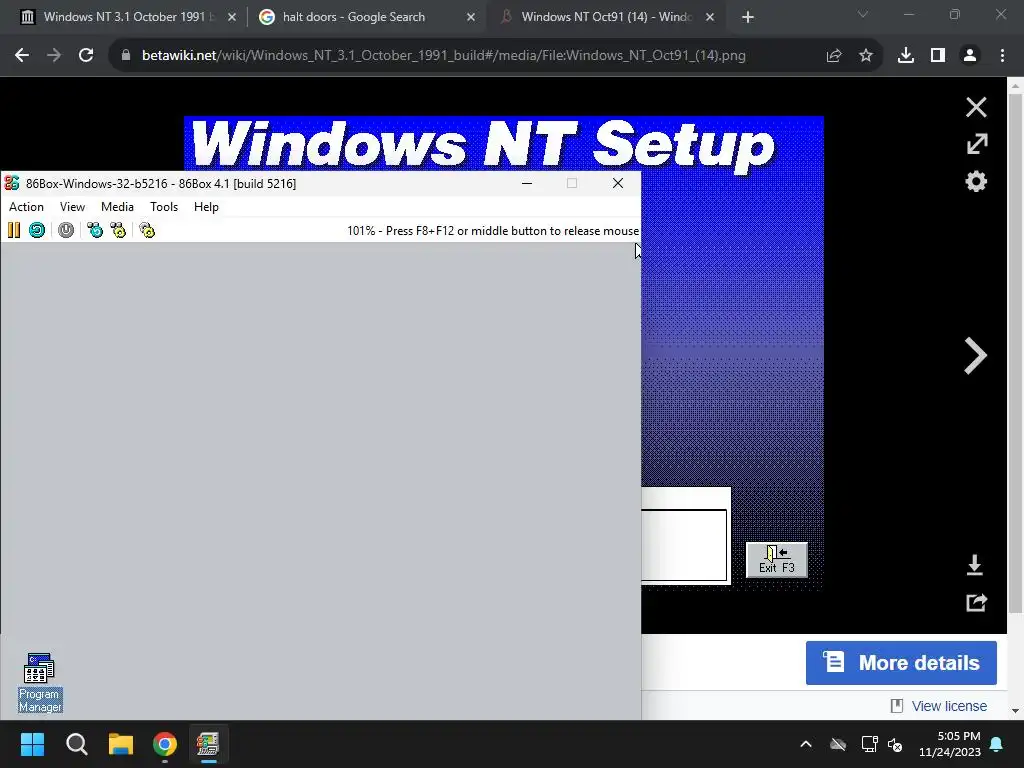
Task: Open network and sound tray settings
Action: 882,744
